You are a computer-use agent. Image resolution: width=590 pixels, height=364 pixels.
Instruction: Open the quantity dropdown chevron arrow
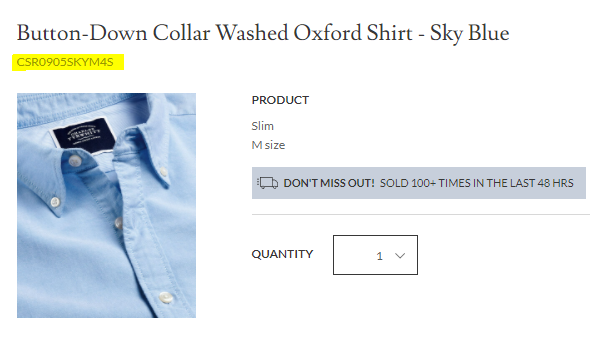tap(400, 256)
